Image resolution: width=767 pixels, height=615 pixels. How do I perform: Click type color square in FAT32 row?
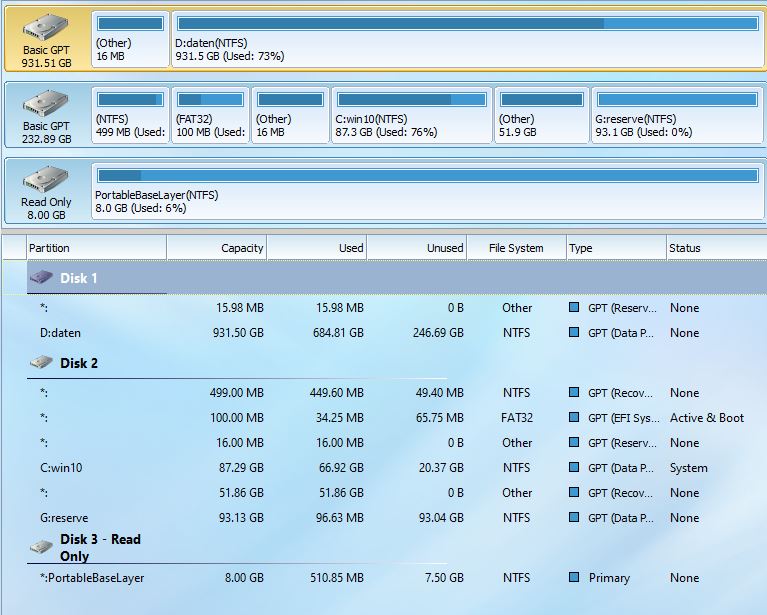[x=574, y=417]
